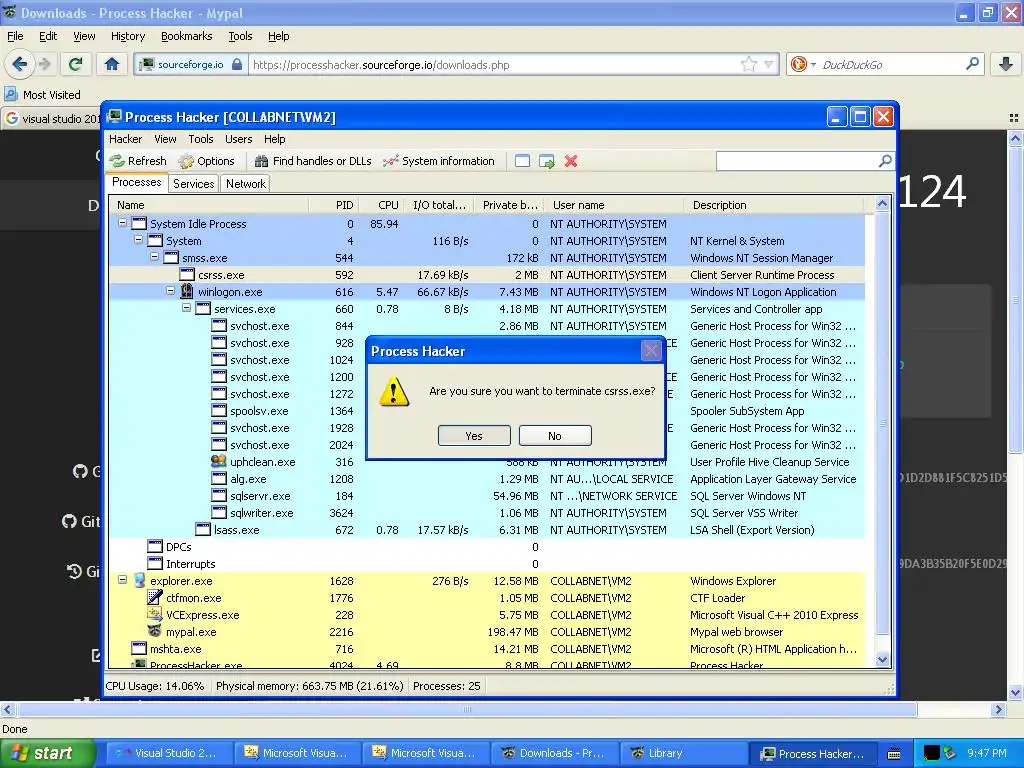Image resolution: width=1024 pixels, height=768 pixels.
Task: Select the csrss.exe process row
Action: pos(487,275)
